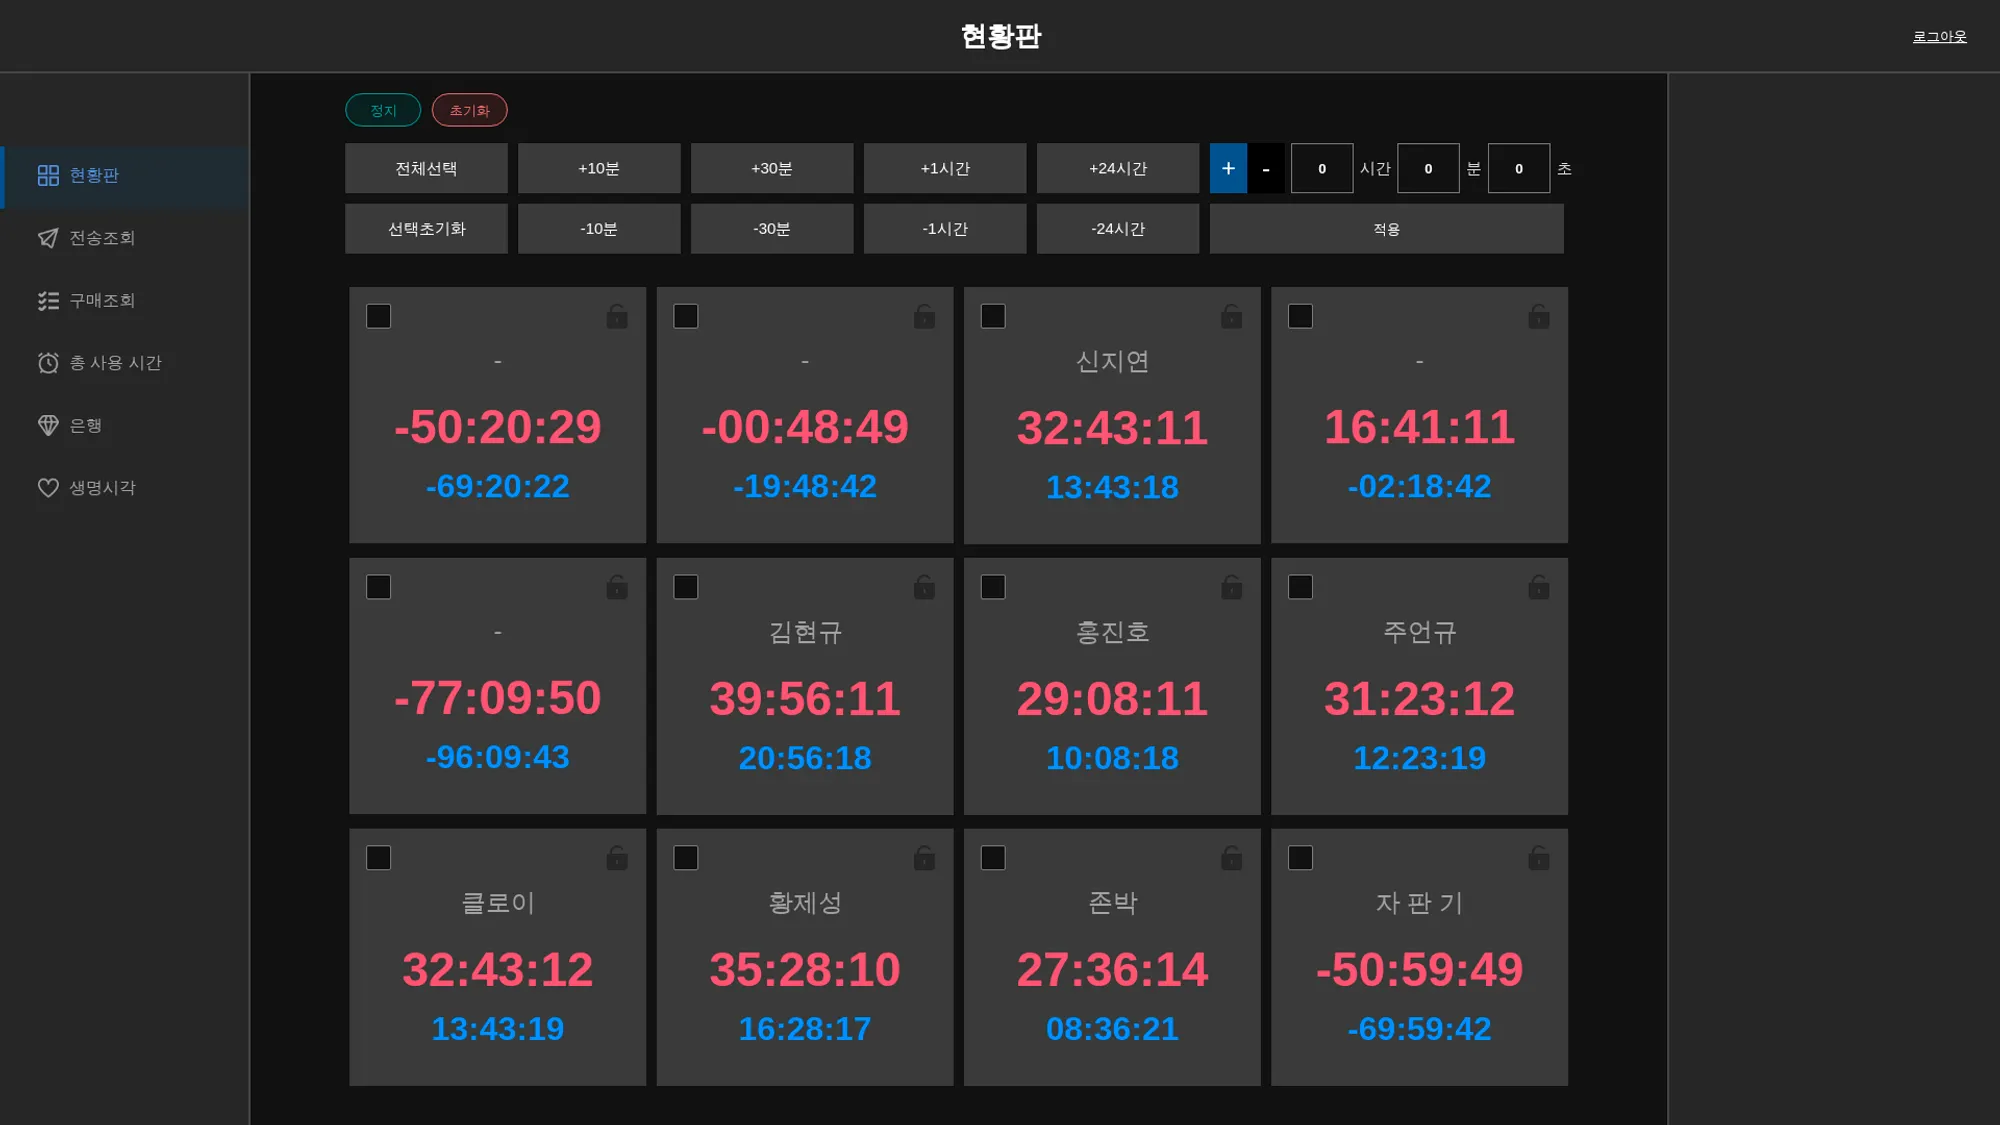Click the 로그아웃 link
This screenshot has height=1125, width=2000.
tap(1939, 37)
